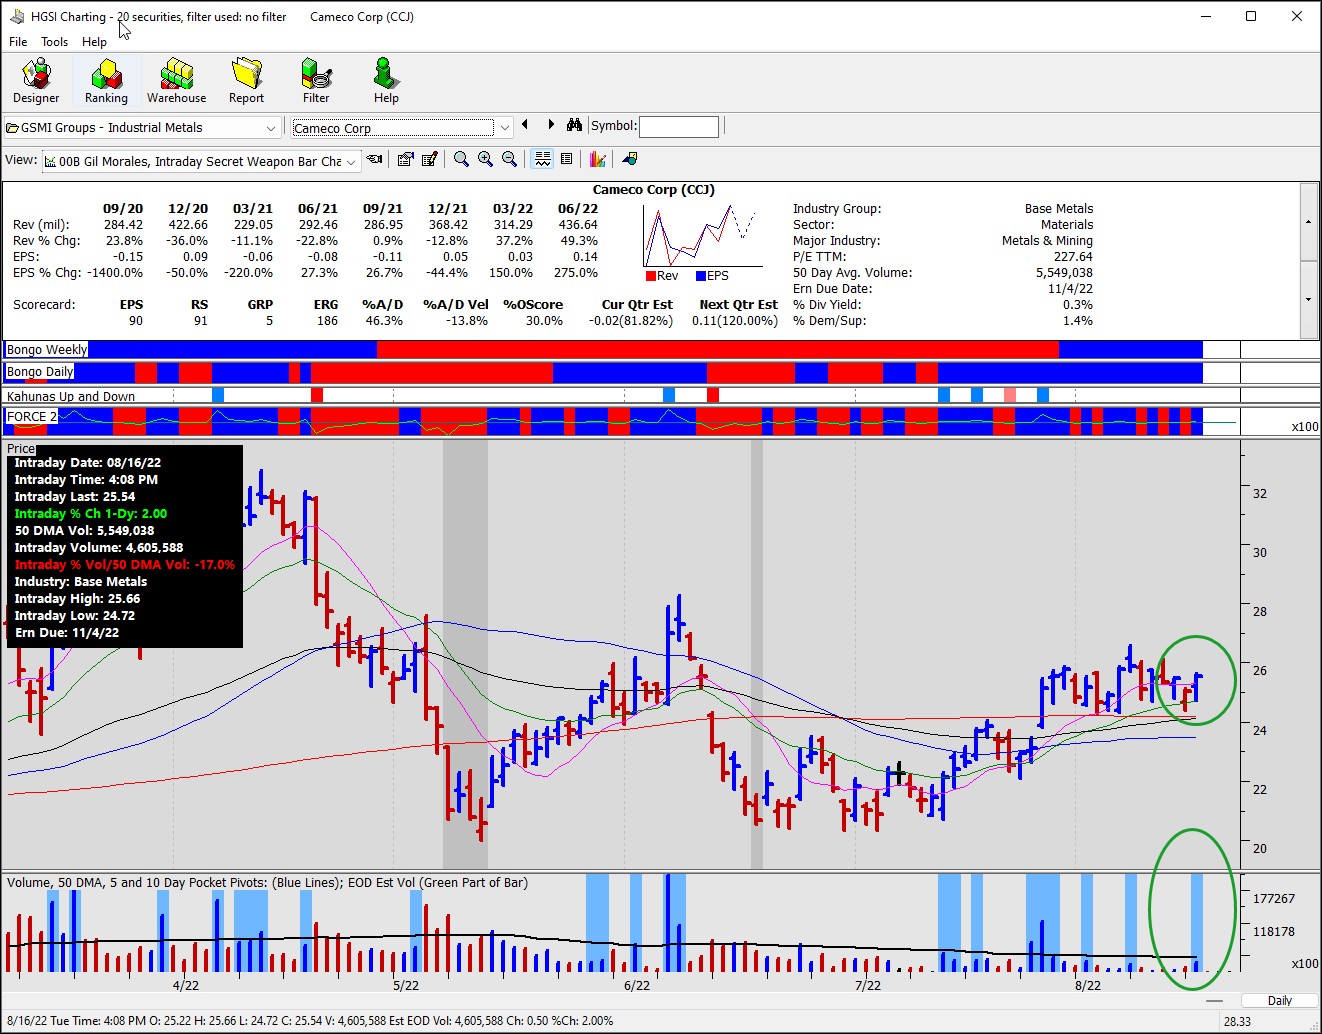This screenshot has width=1322, height=1034.
Task: Click the 4/22 date axis label
Action: [x=186, y=985]
